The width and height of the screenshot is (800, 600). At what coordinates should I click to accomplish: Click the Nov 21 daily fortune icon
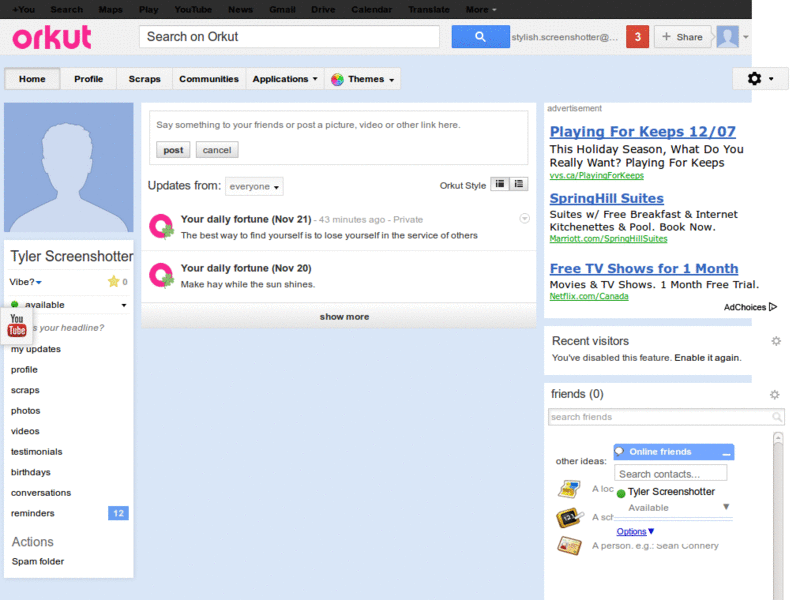pos(161,227)
